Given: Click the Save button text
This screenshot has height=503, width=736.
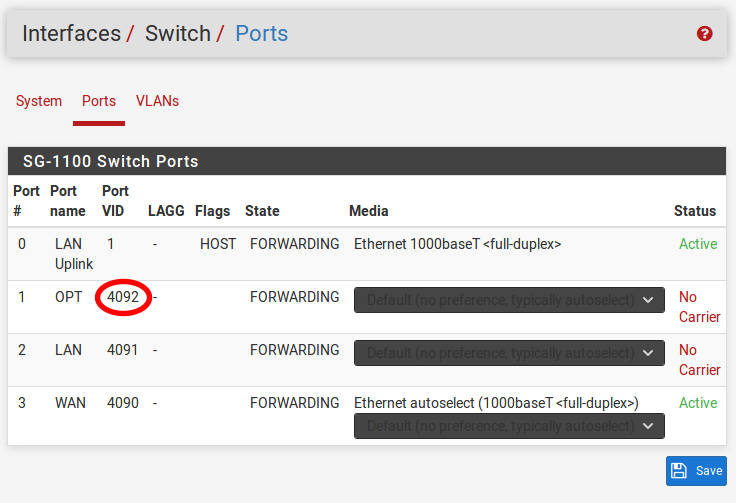Looking at the screenshot, I should (709, 471).
